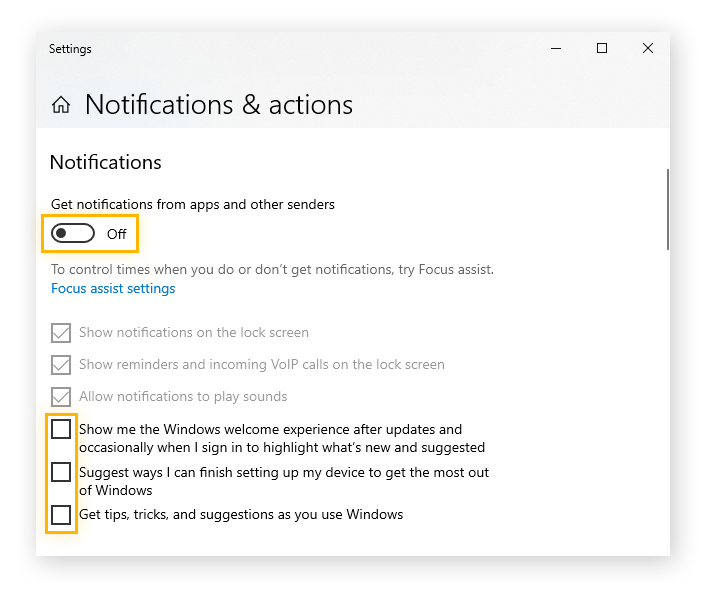Click the vertical scrollbar thumb

point(667,210)
